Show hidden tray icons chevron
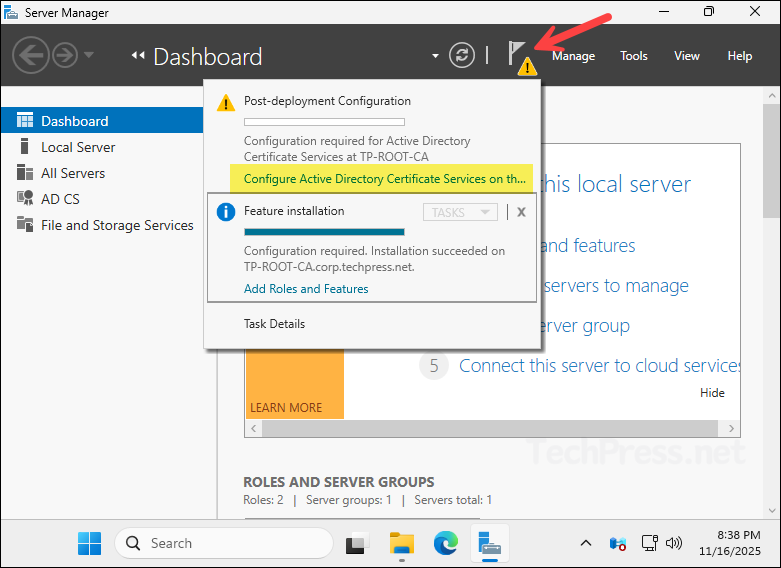 click(x=586, y=543)
